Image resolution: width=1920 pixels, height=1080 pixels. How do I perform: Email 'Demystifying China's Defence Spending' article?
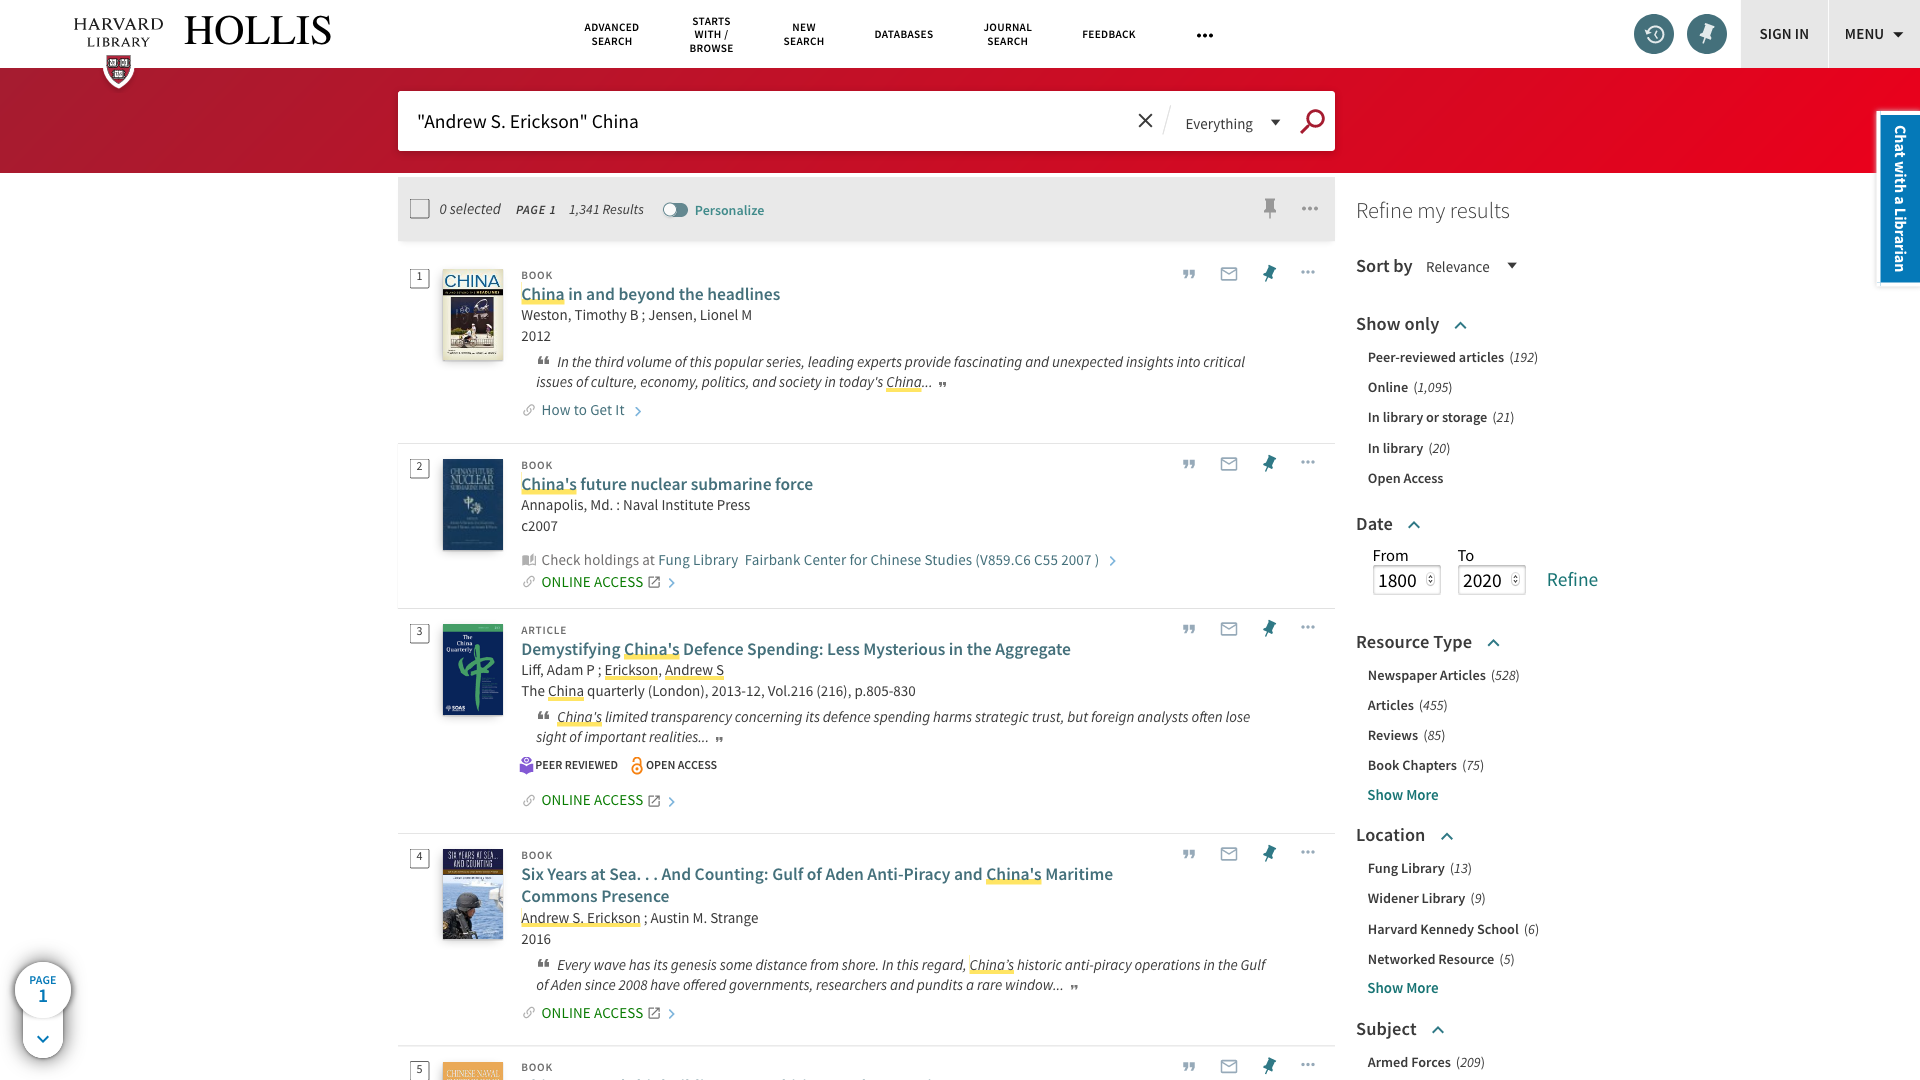tap(1229, 628)
